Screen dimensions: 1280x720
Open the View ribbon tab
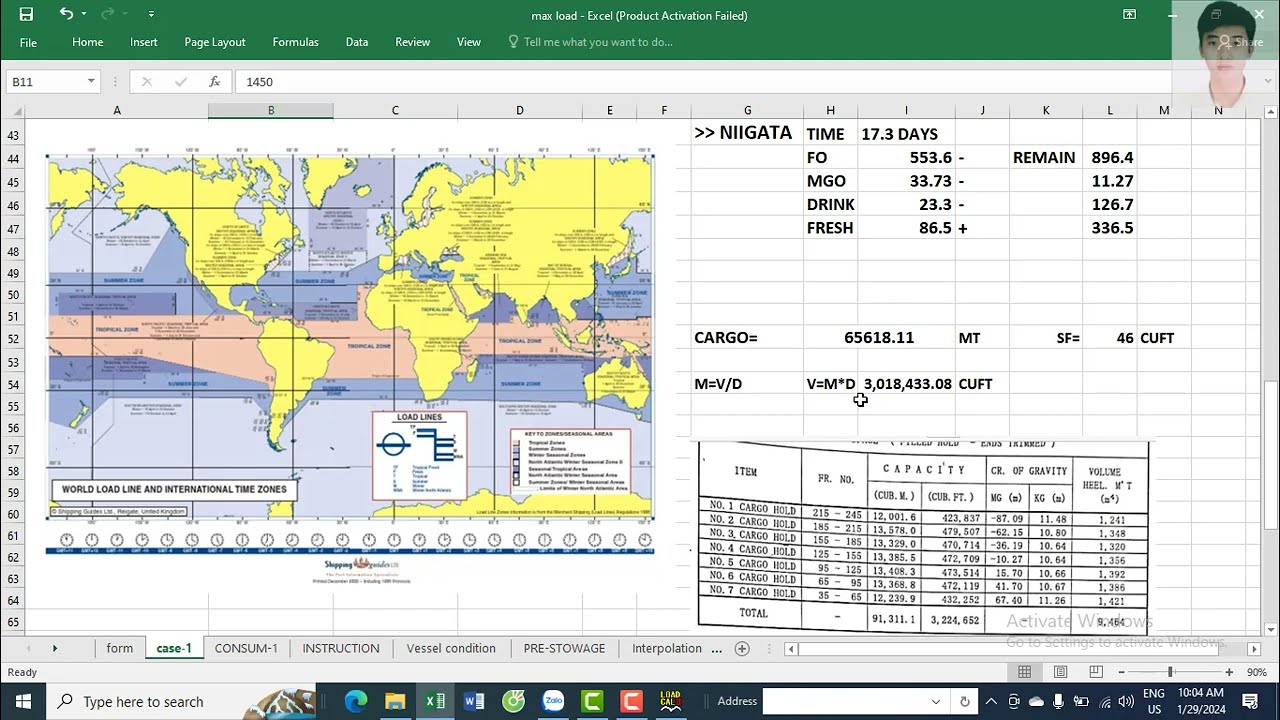pos(468,42)
